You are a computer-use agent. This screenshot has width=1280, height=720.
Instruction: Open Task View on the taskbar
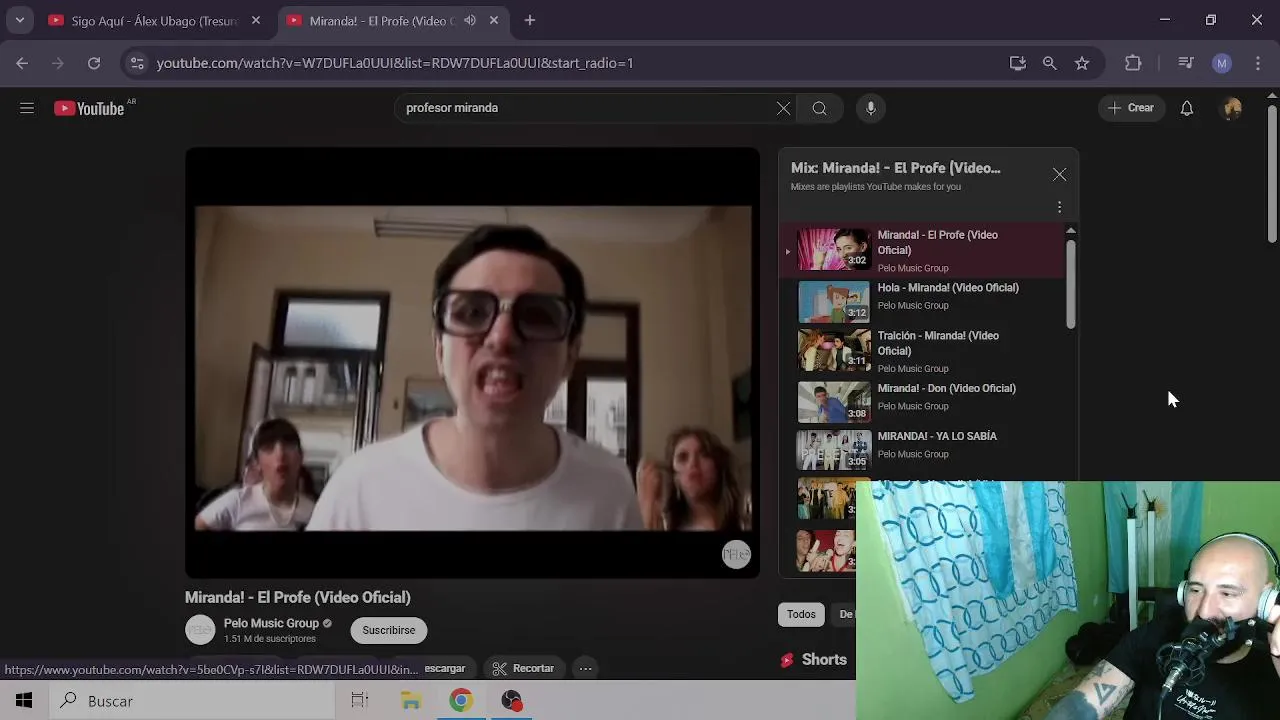[x=360, y=701]
